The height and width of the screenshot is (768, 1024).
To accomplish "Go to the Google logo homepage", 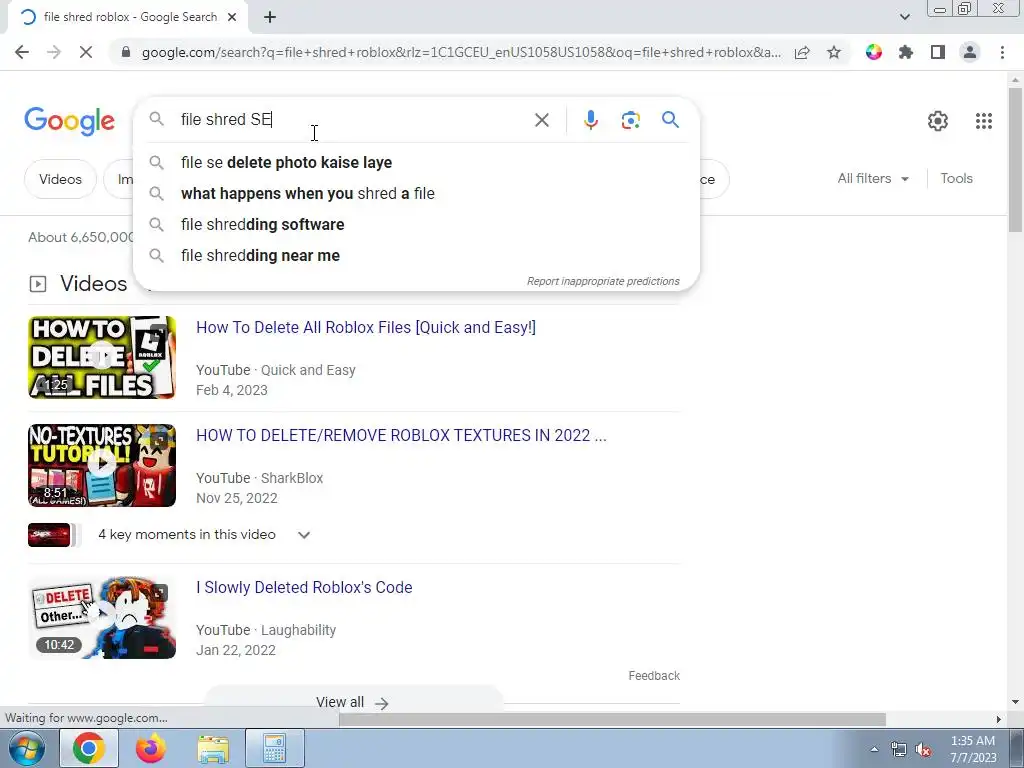I will [69, 121].
